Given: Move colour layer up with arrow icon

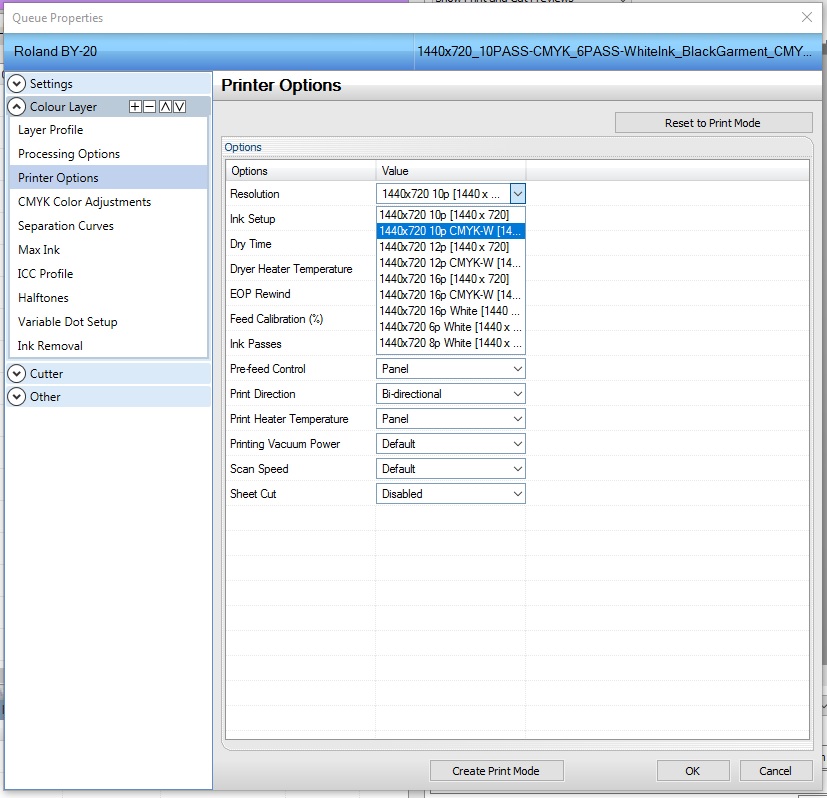Looking at the screenshot, I should pos(165,107).
